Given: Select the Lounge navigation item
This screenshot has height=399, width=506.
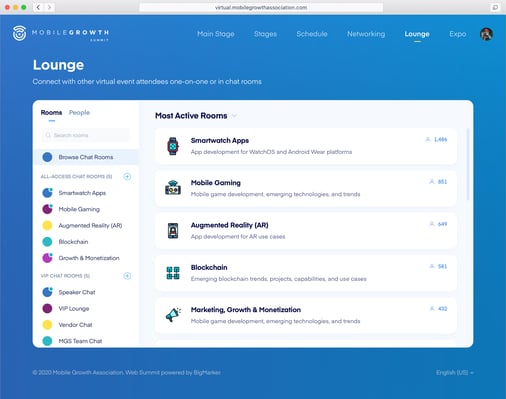Looking at the screenshot, I should [x=417, y=34].
